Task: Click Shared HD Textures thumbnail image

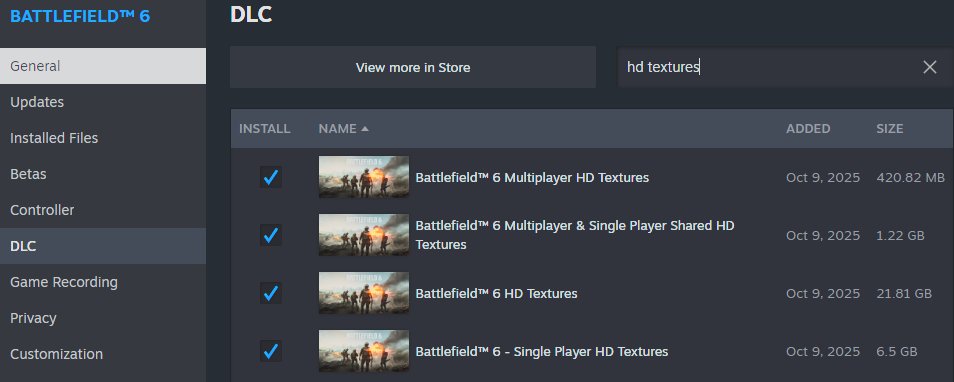Action: (x=364, y=235)
